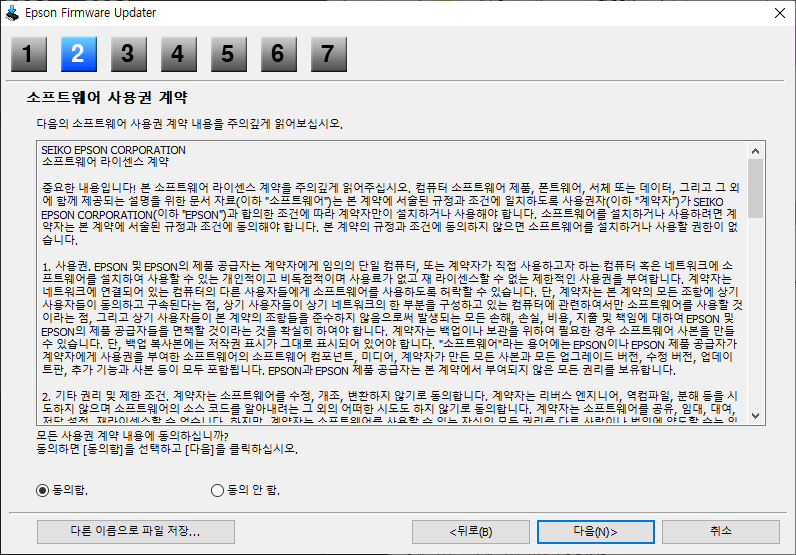The image size is (796, 555).
Task: Click 다른 이름으로 파일 저장 button
Action: 136,532
